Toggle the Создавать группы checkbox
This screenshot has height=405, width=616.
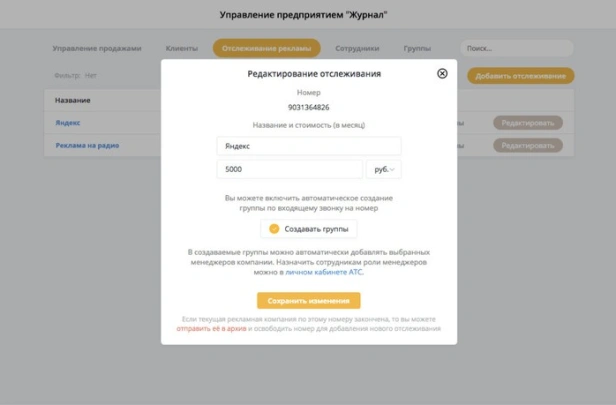274,228
